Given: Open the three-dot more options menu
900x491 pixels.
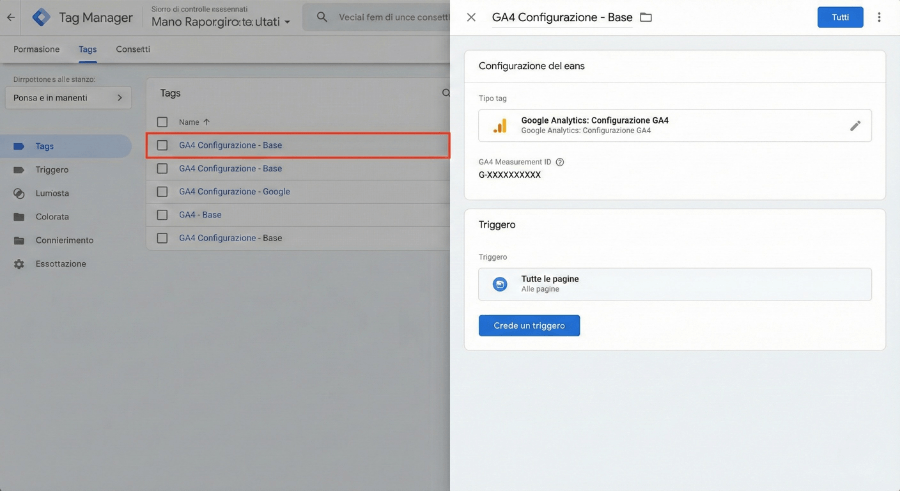Looking at the screenshot, I should tap(879, 17).
